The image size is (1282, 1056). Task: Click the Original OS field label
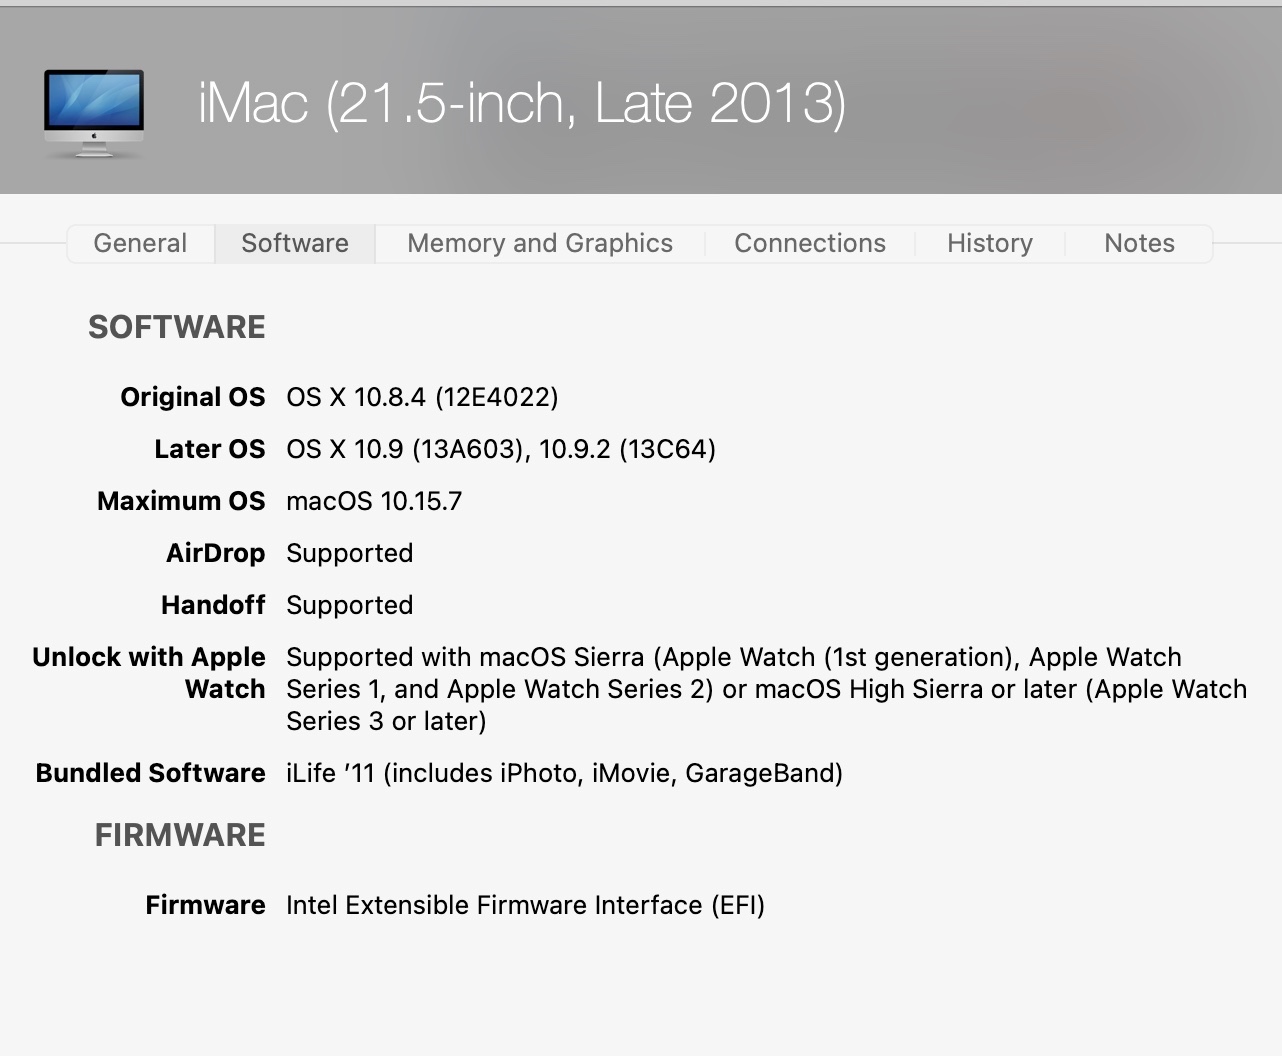click(x=193, y=397)
